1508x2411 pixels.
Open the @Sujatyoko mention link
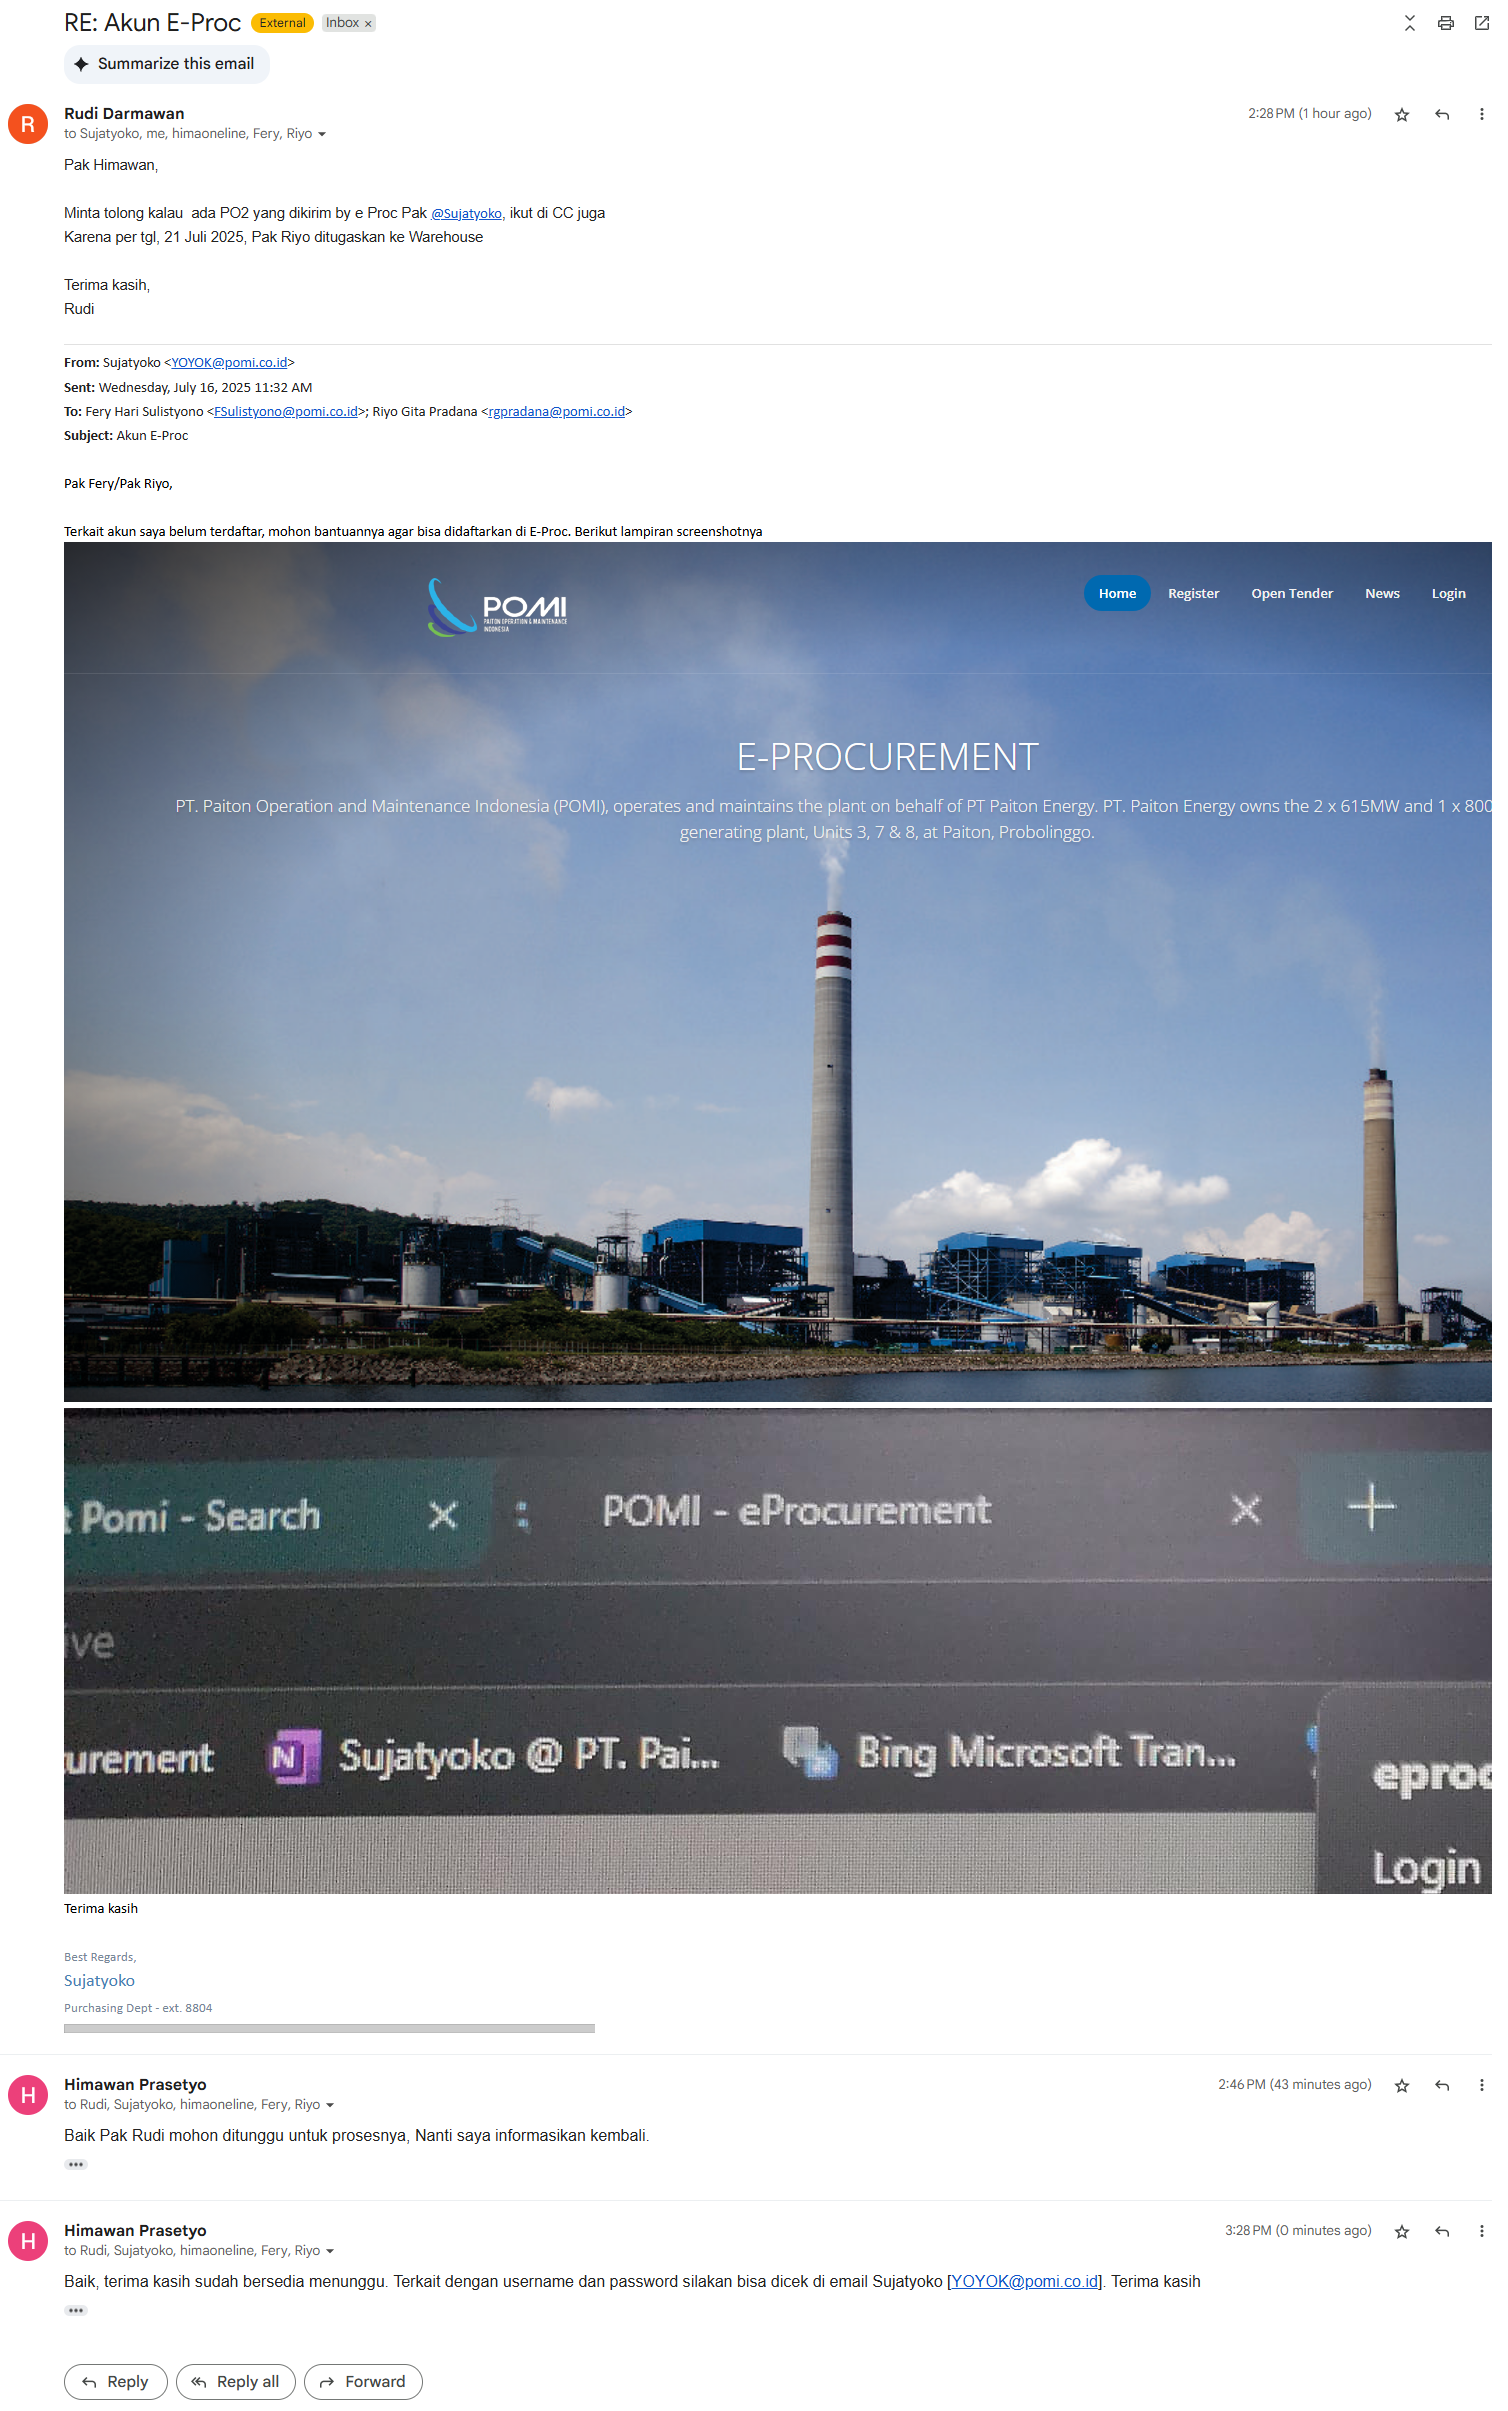[x=467, y=214]
